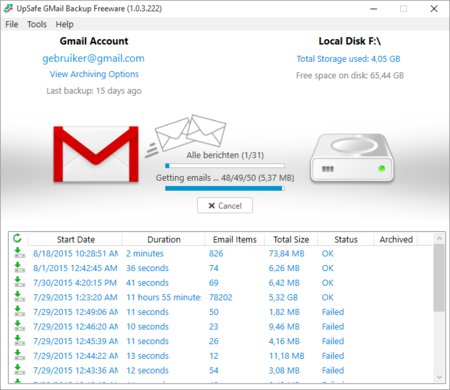Click the OK status of the 8/1/2015 backup
Image resolution: width=450 pixels, height=390 pixels.
coord(327,268)
